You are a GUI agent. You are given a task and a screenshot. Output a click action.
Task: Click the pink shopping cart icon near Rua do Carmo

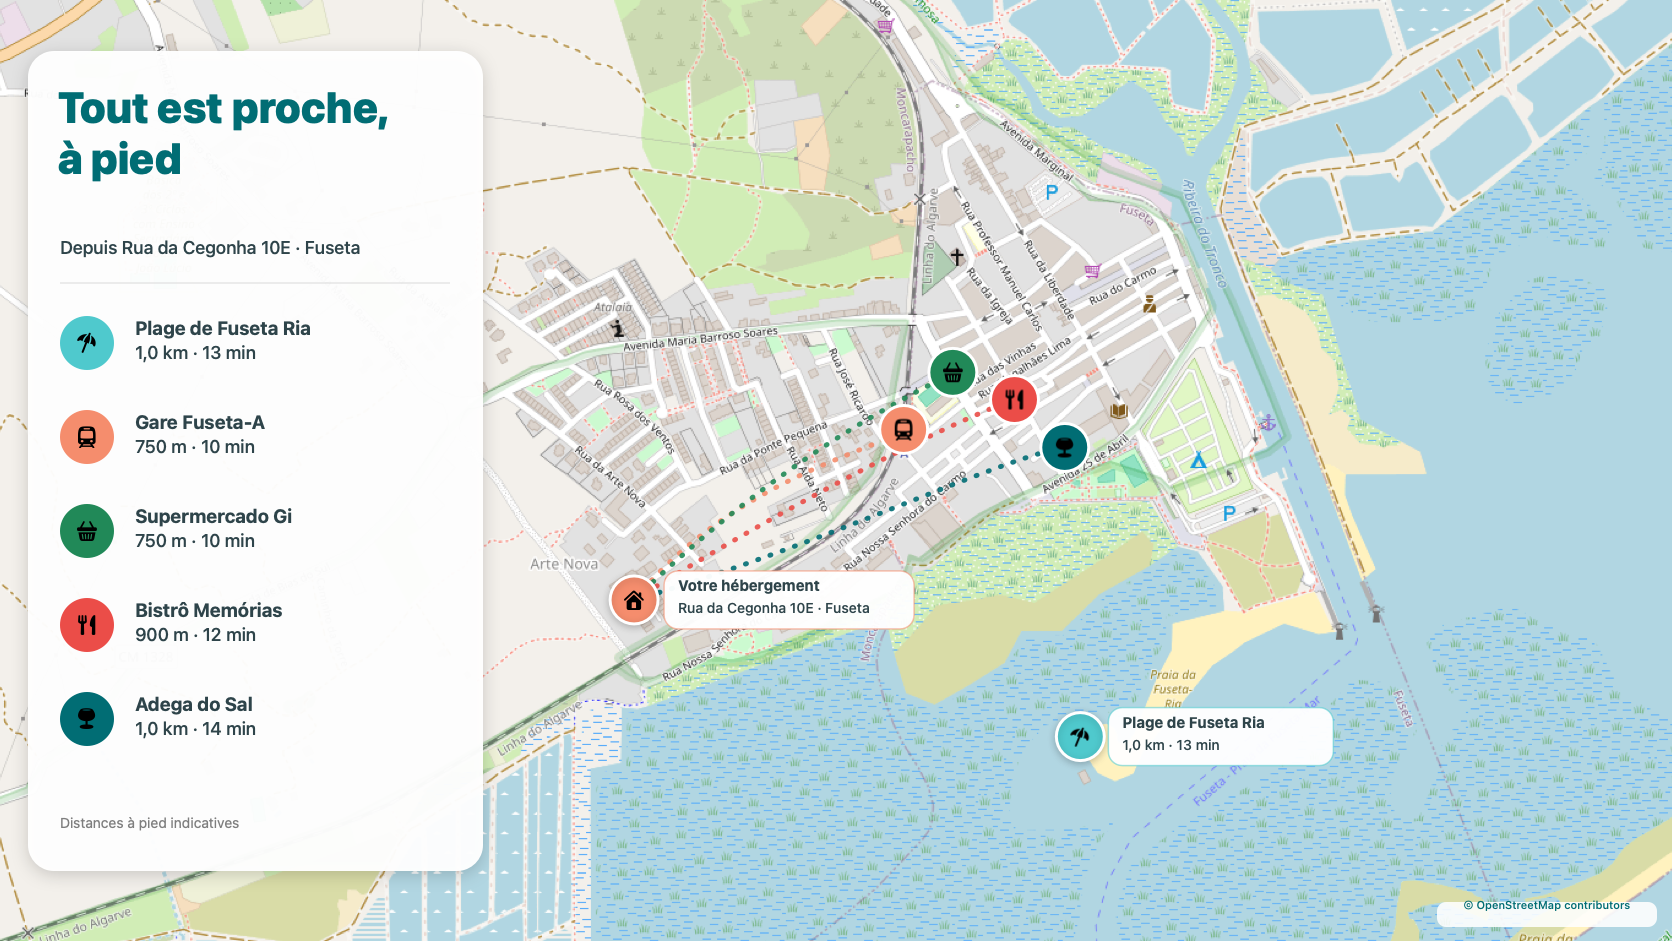pyautogui.click(x=1092, y=271)
